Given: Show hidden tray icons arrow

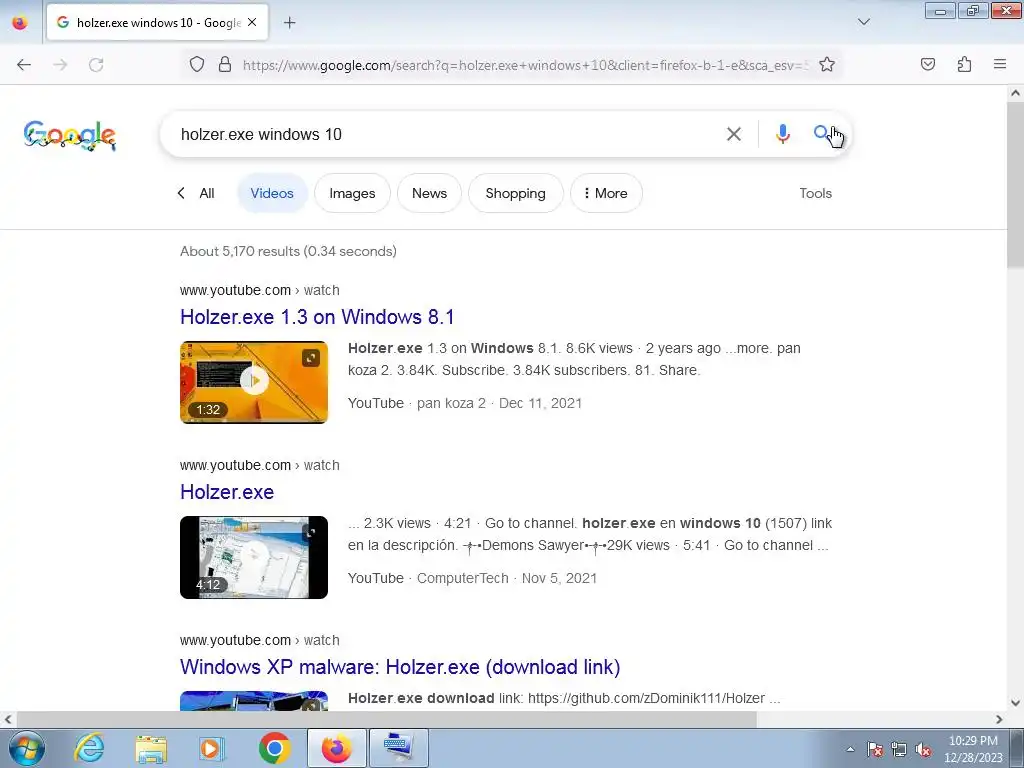Looking at the screenshot, I should click(x=850, y=749).
